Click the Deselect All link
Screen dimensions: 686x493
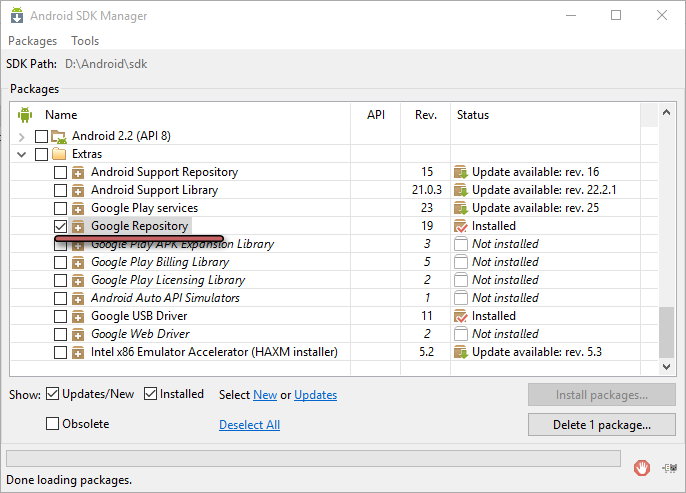249,425
